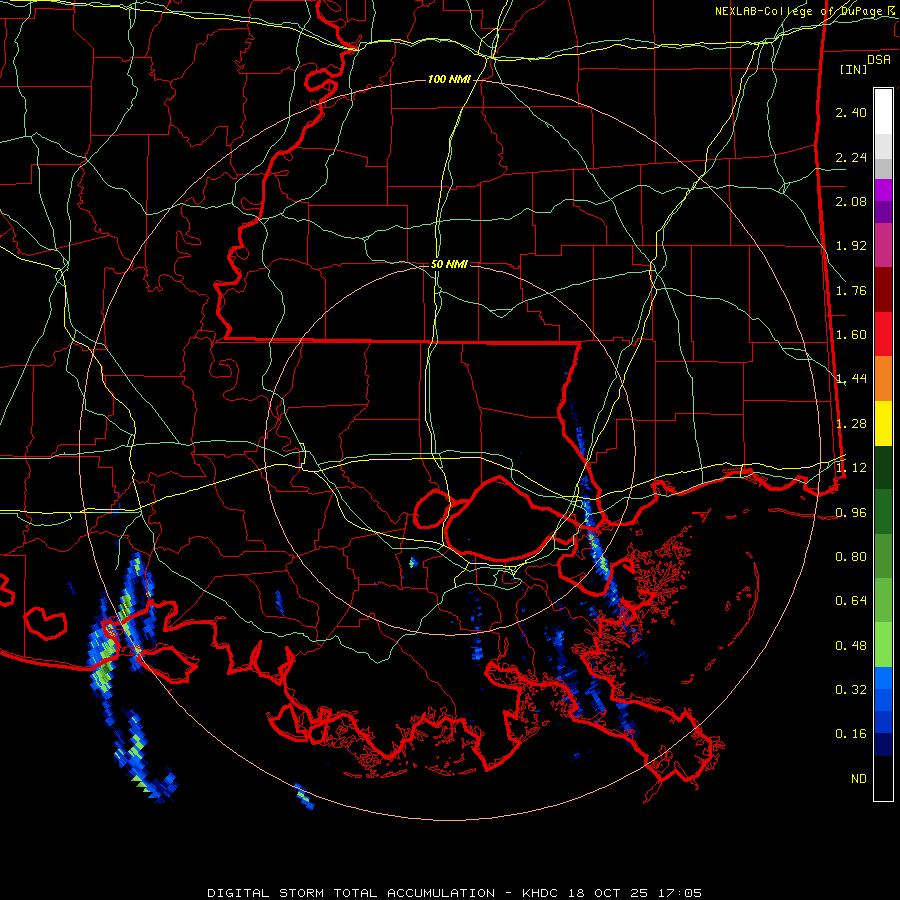The width and height of the screenshot is (900, 900).
Task: Click the light blue legend swatch beside 0.32
Action: (x=883, y=677)
